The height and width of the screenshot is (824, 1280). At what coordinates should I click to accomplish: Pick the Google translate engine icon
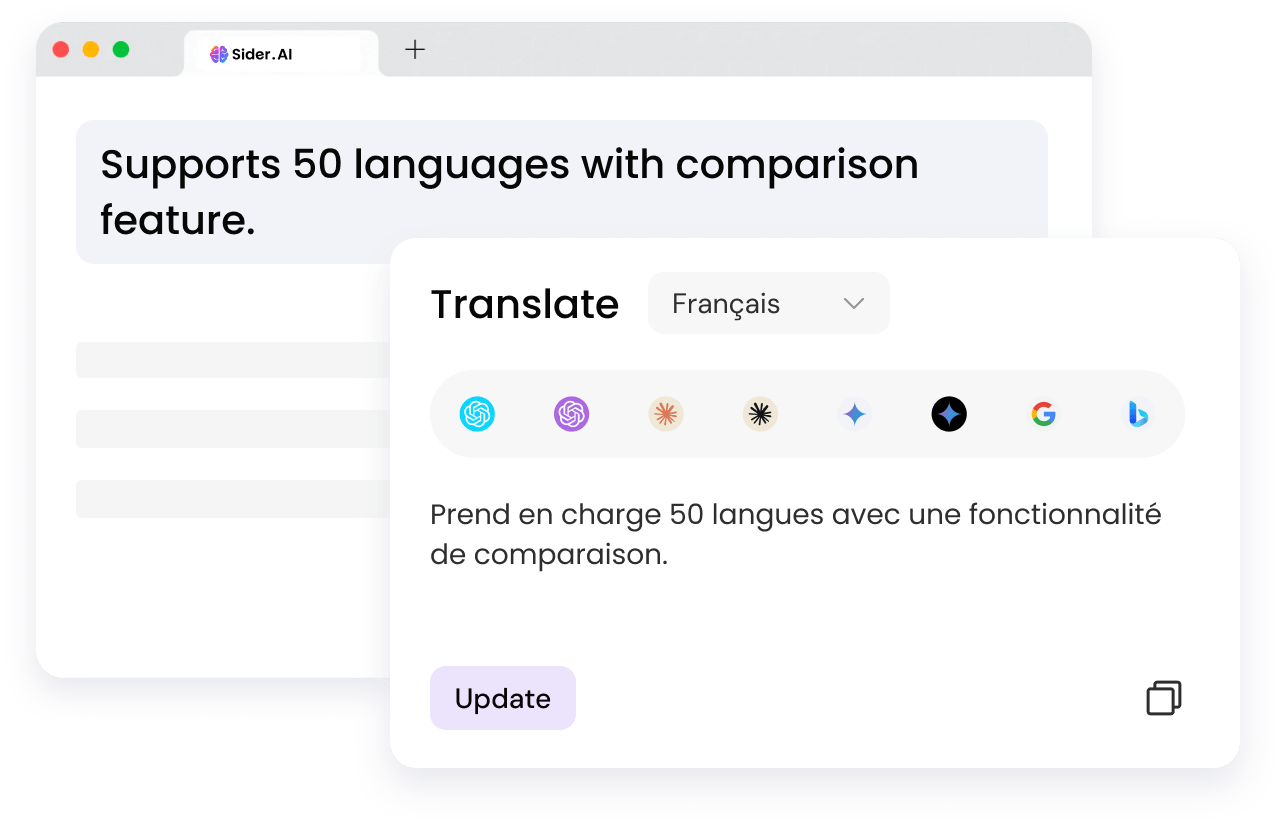click(x=1044, y=414)
